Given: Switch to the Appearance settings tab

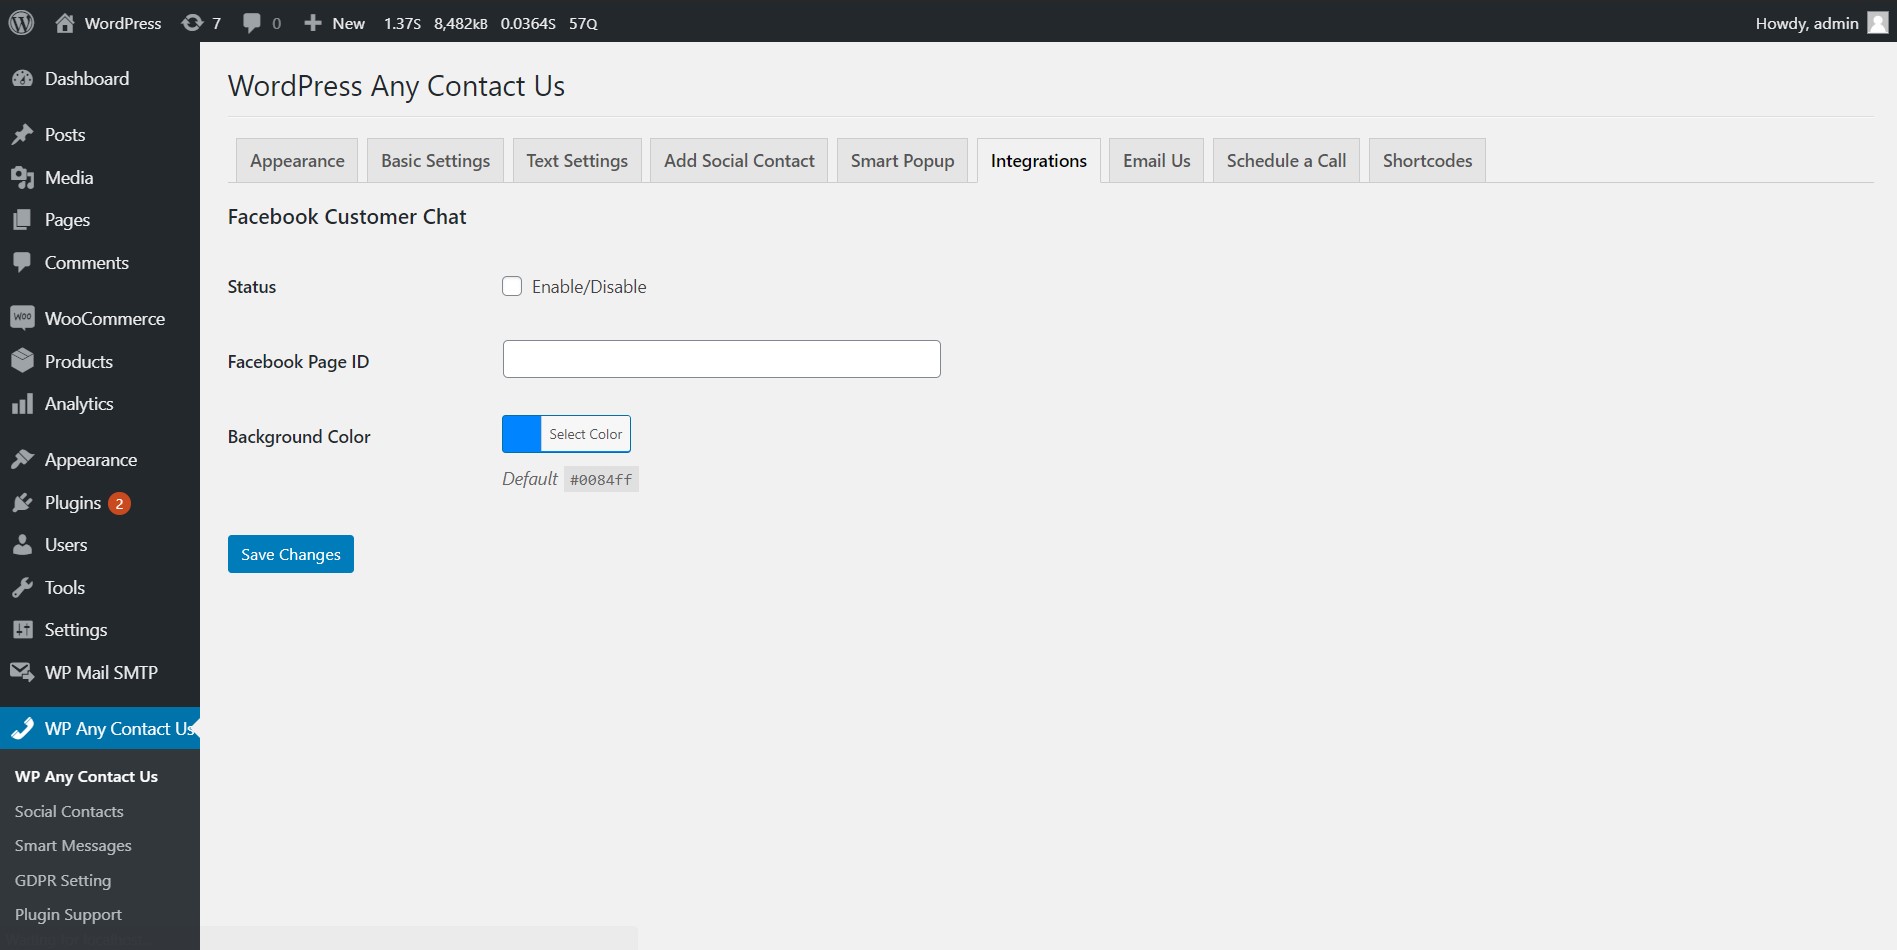Looking at the screenshot, I should point(297,161).
